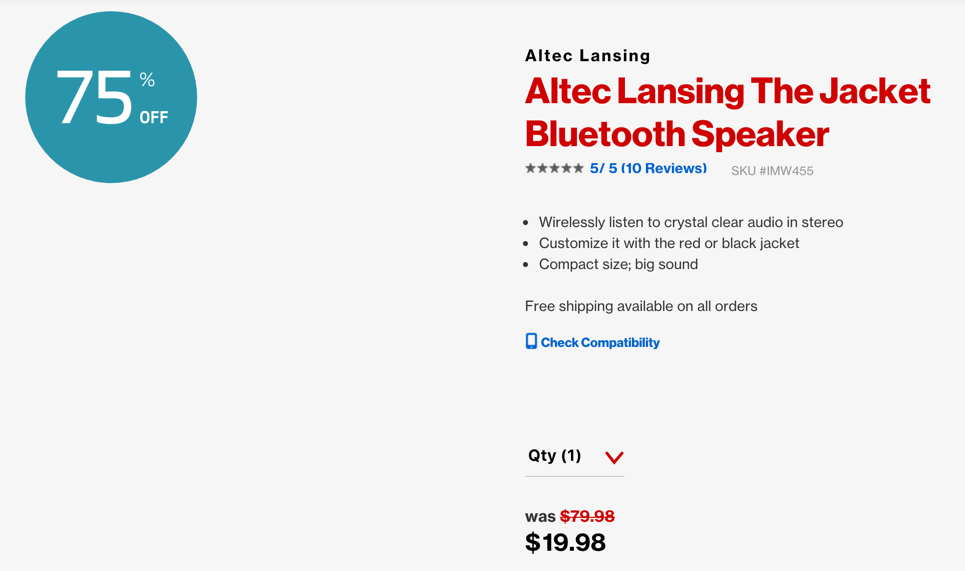Click the red or black jacket bullet
Screen dimensions: 965x571
coord(669,243)
